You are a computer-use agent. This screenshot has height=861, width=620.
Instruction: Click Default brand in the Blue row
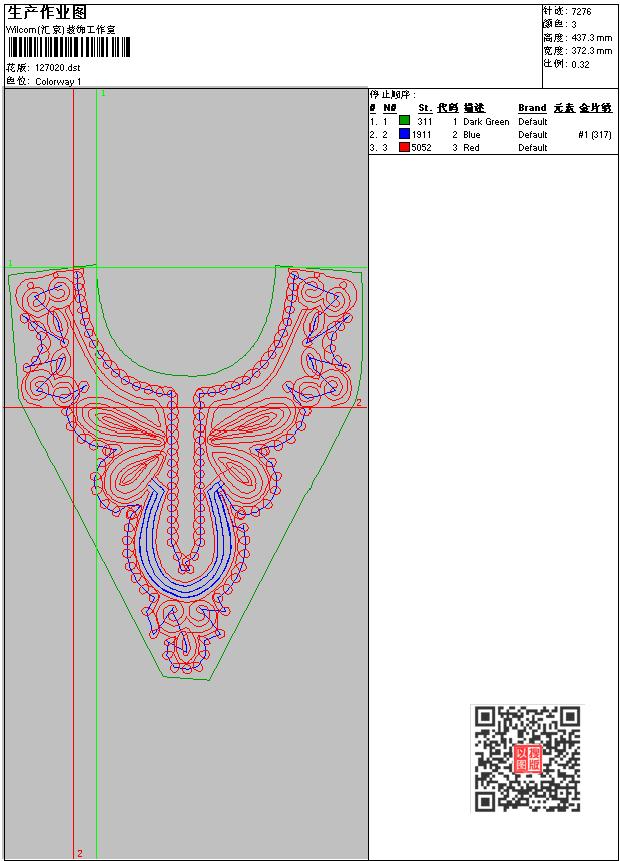(x=533, y=135)
